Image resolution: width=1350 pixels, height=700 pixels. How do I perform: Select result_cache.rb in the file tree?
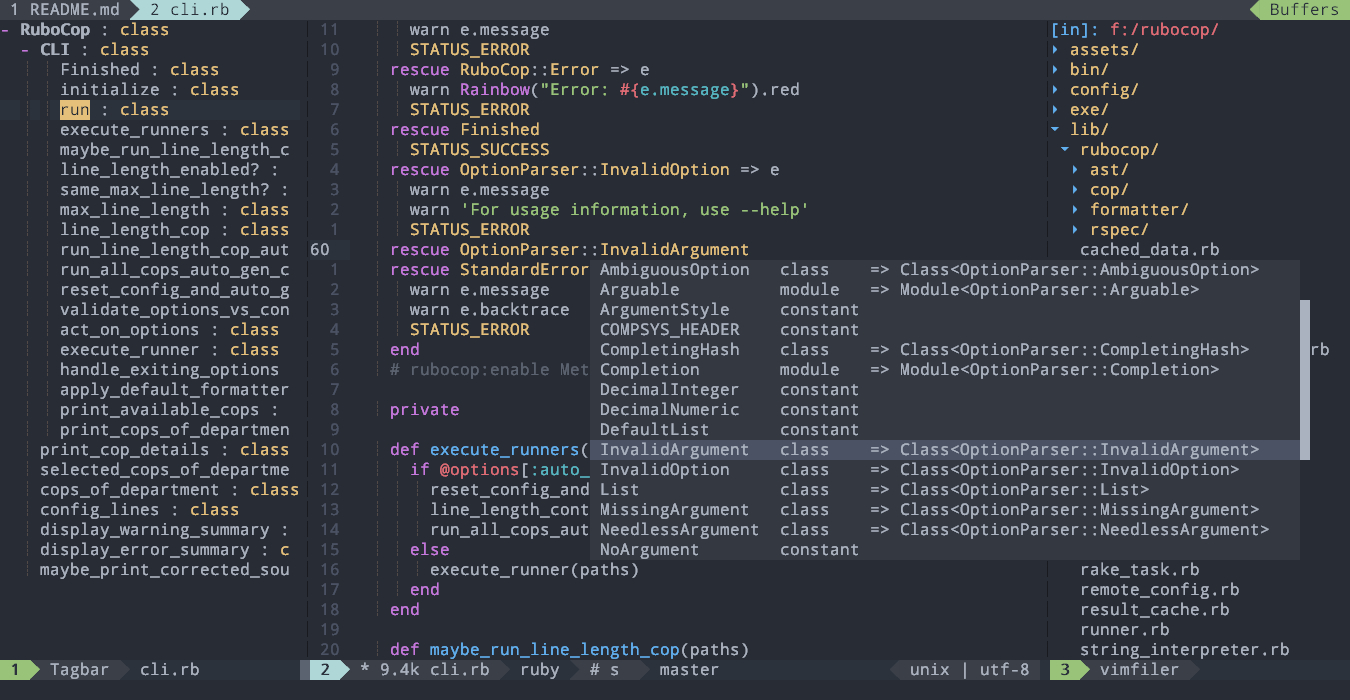1155,610
